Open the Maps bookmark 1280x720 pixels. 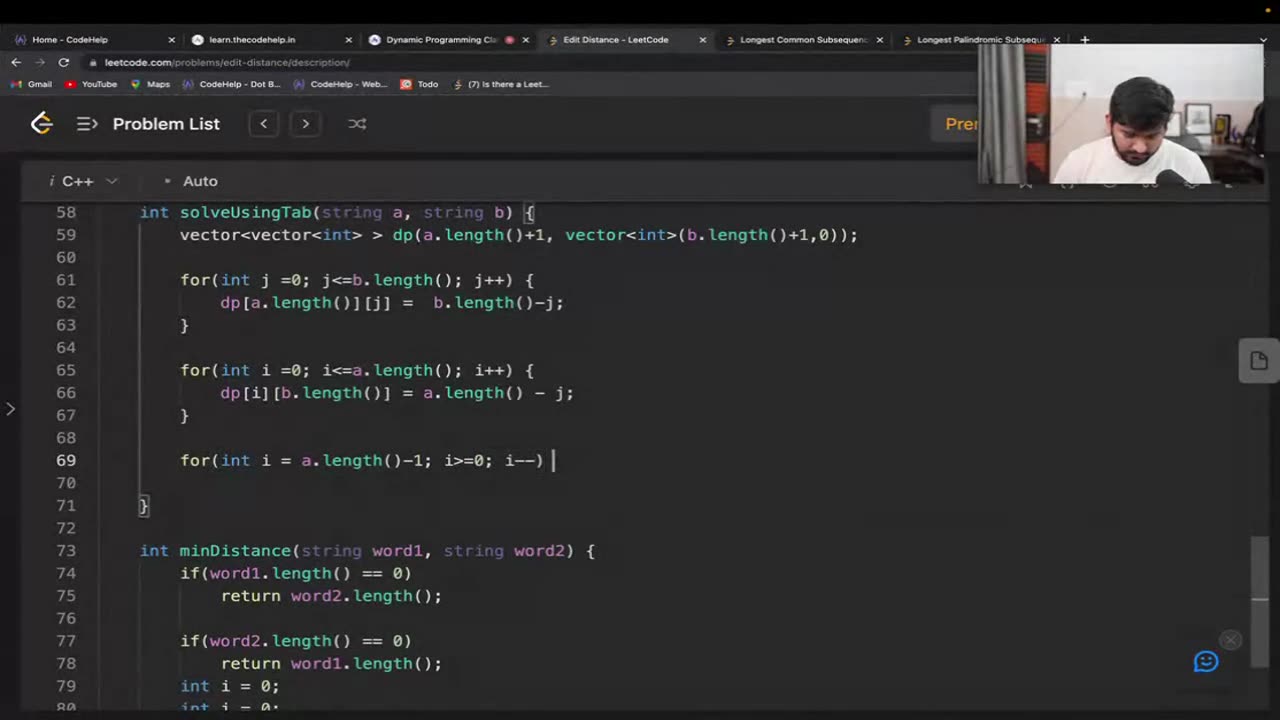tap(150, 84)
